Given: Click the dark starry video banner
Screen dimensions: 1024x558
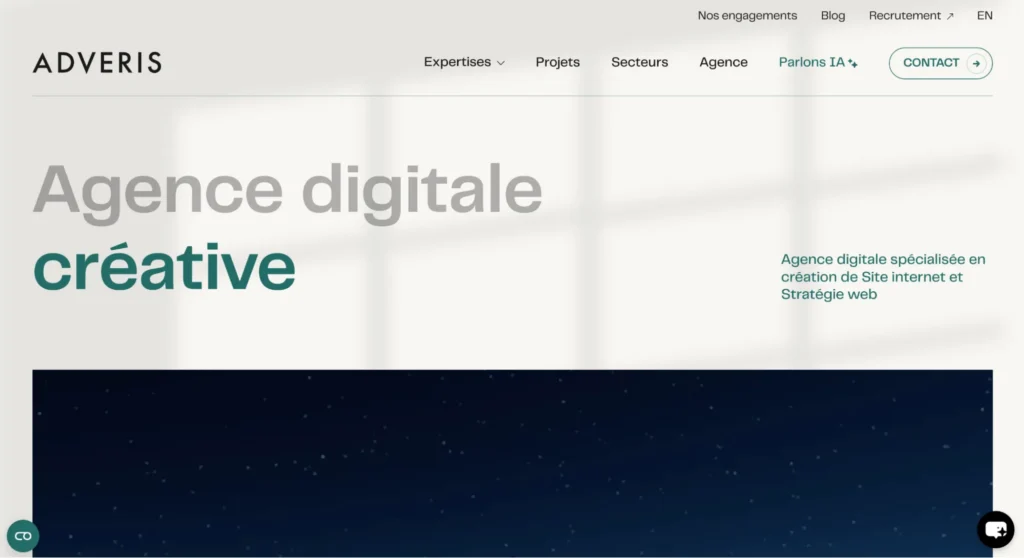Looking at the screenshot, I should [512, 463].
